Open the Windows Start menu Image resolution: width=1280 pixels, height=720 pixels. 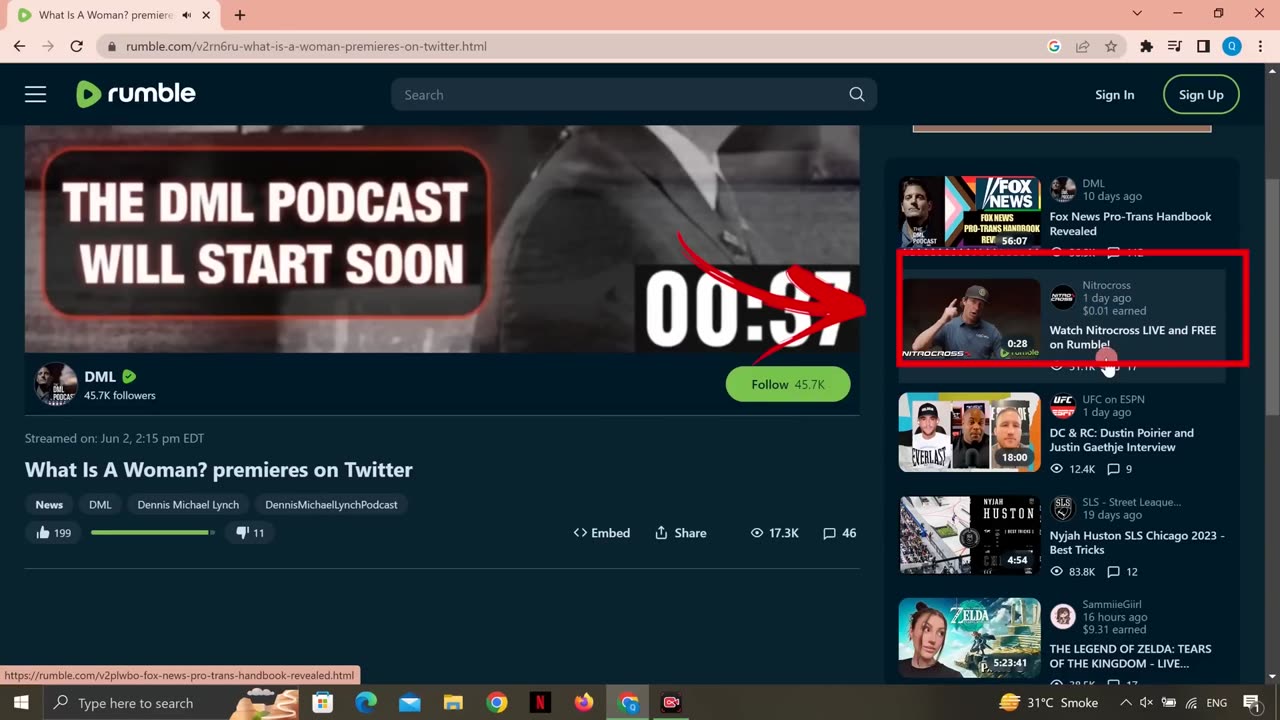click(x=21, y=702)
